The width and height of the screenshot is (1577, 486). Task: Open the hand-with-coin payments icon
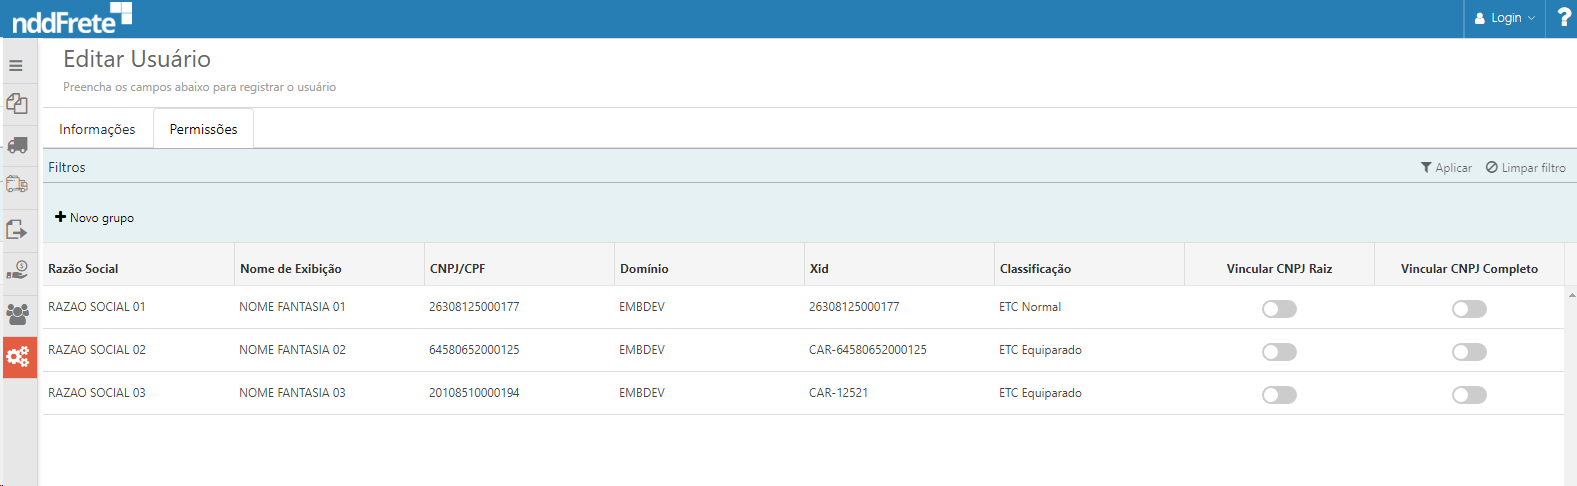pyautogui.click(x=17, y=270)
